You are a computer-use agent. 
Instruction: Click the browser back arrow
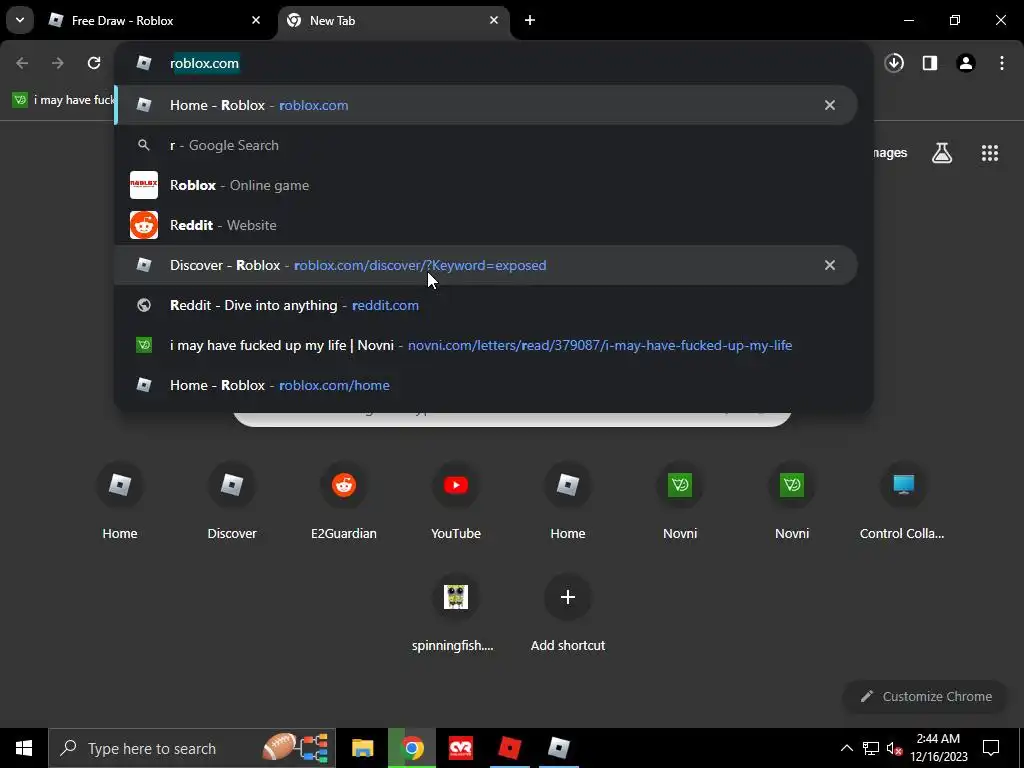(22, 63)
